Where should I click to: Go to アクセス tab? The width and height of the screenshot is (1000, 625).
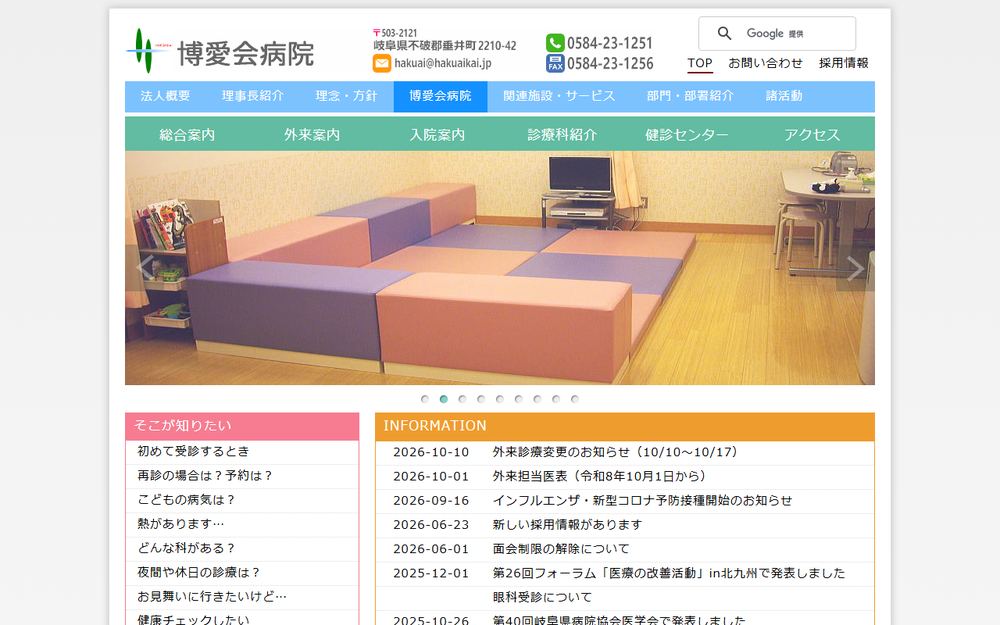[812, 135]
